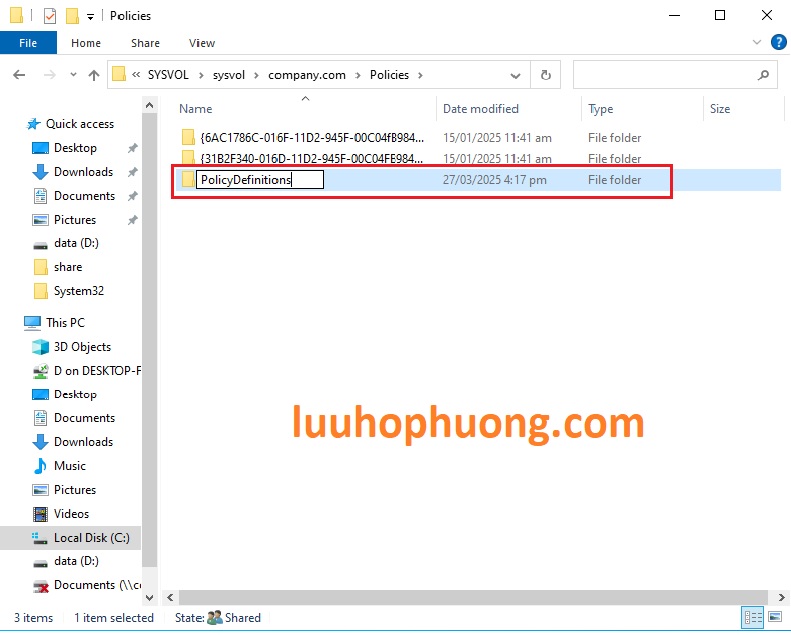Screen dimensions: 791x635
Task: Click the Back navigation arrow
Action: click(x=19, y=75)
